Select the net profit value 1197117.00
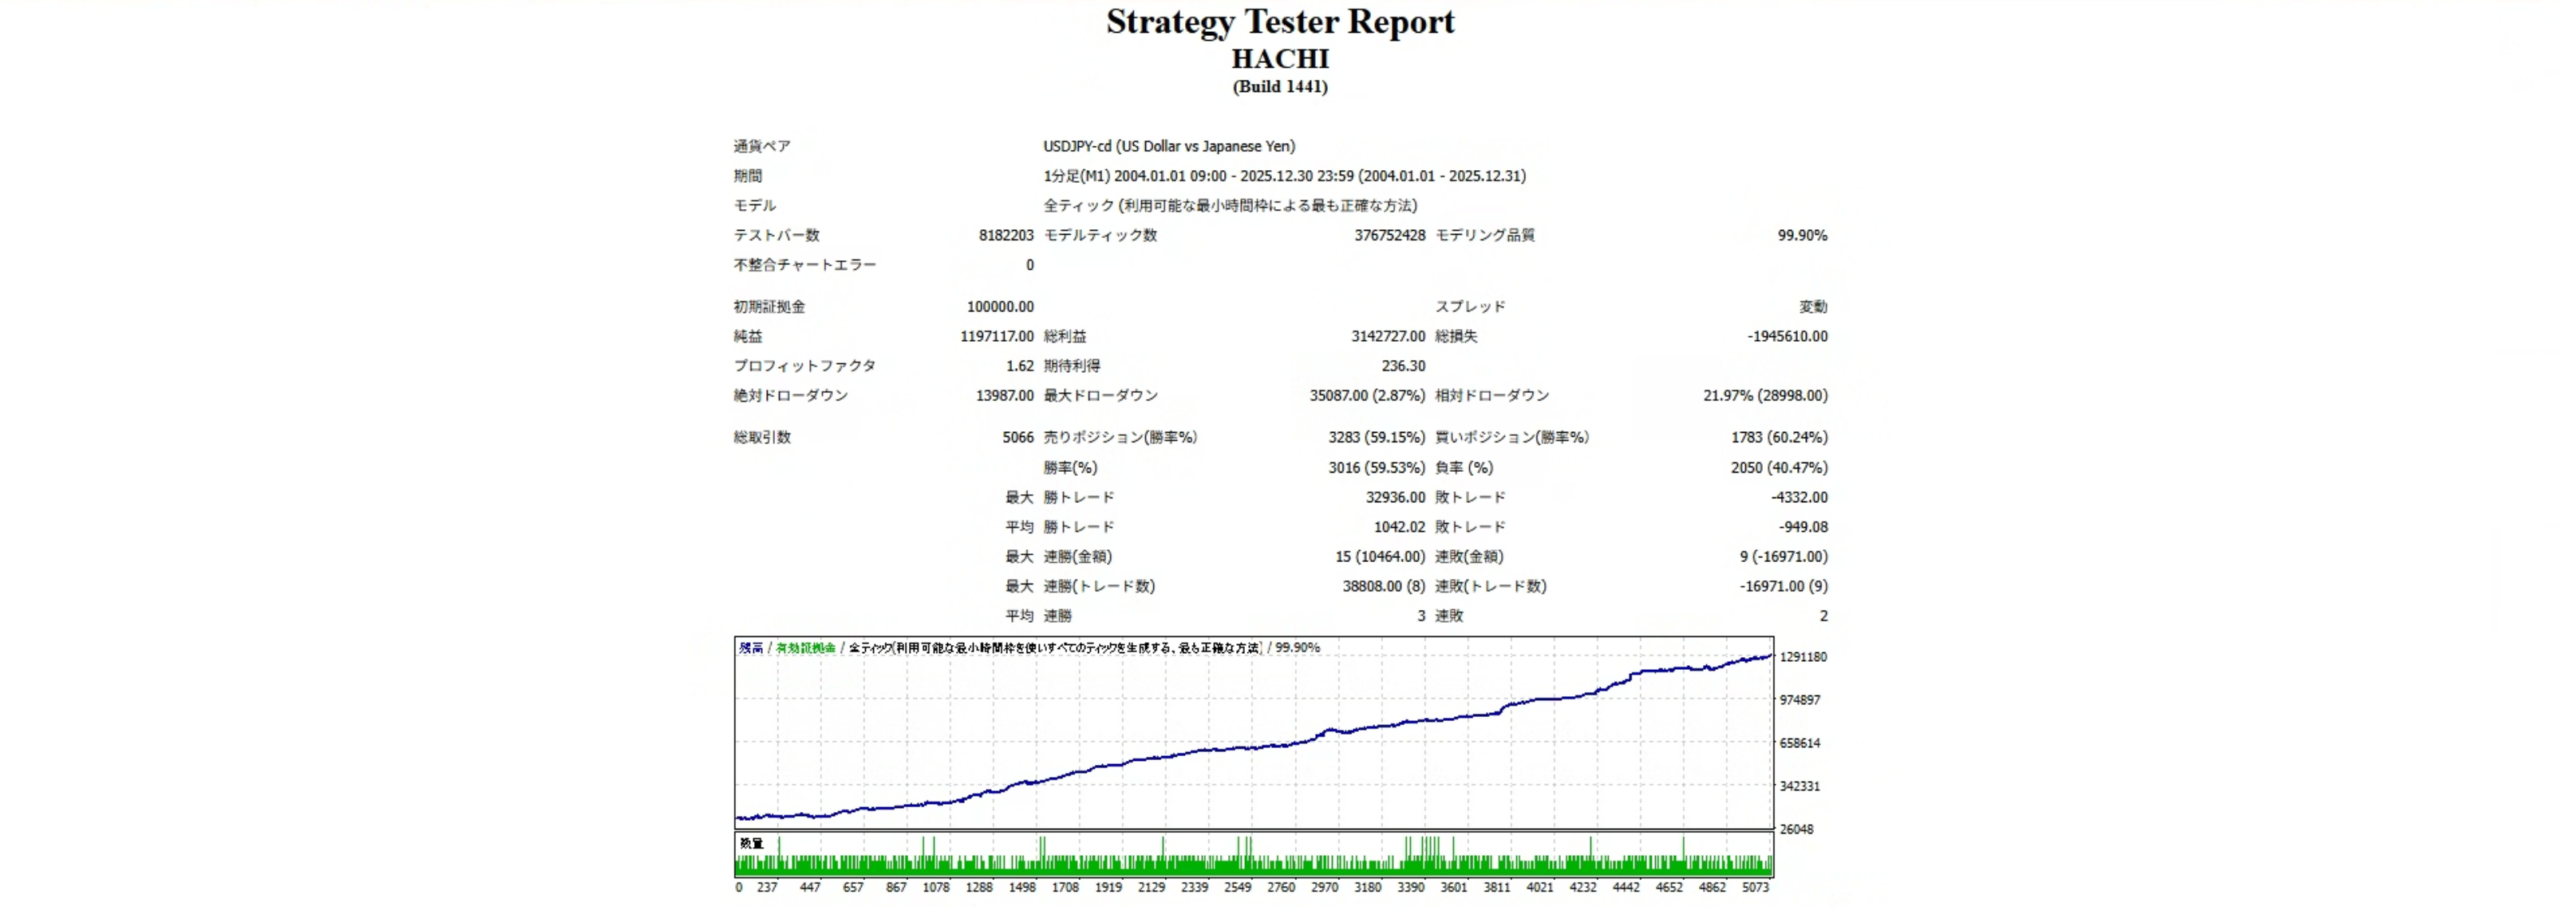Screen dimensions: 2560x907 (x=996, y=336)
